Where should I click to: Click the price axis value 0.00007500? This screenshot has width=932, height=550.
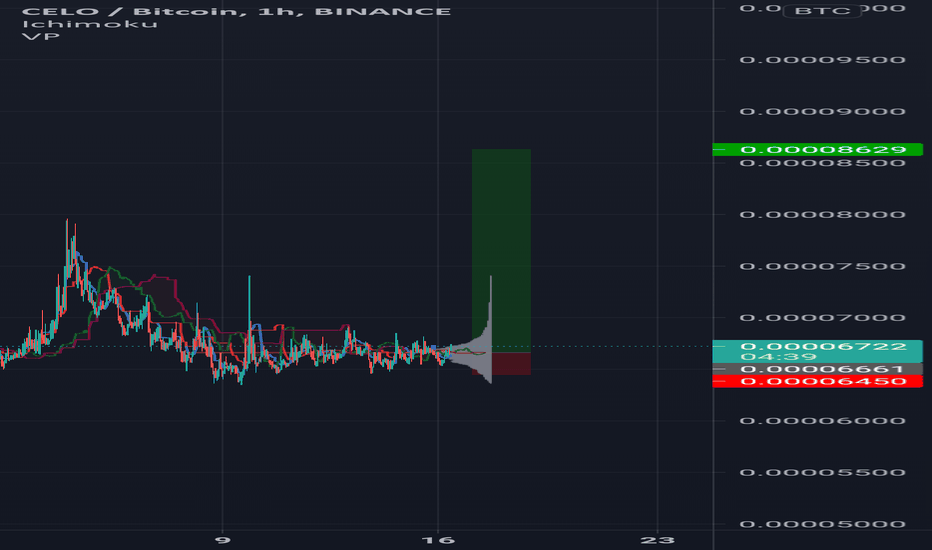click(823, 266)
